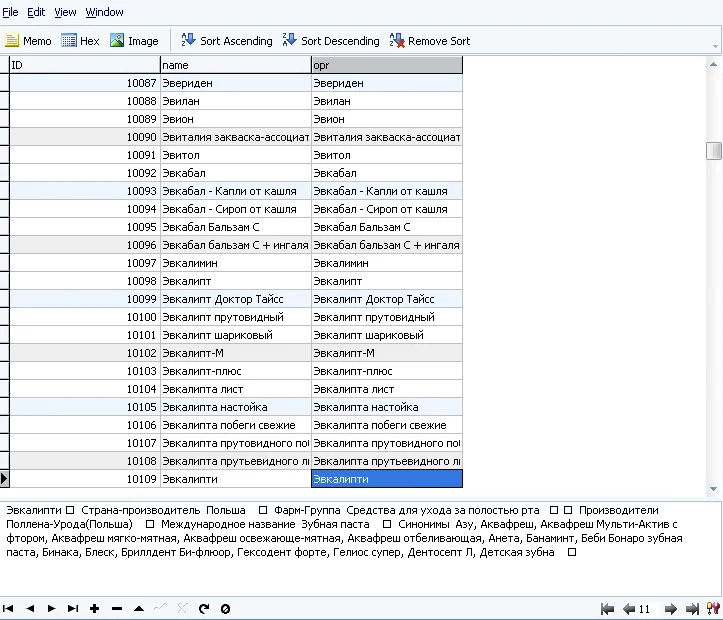Viewport: 723px width, 620px height.
Task: Jump to last record in navigator
Action: tap(72, 608)
